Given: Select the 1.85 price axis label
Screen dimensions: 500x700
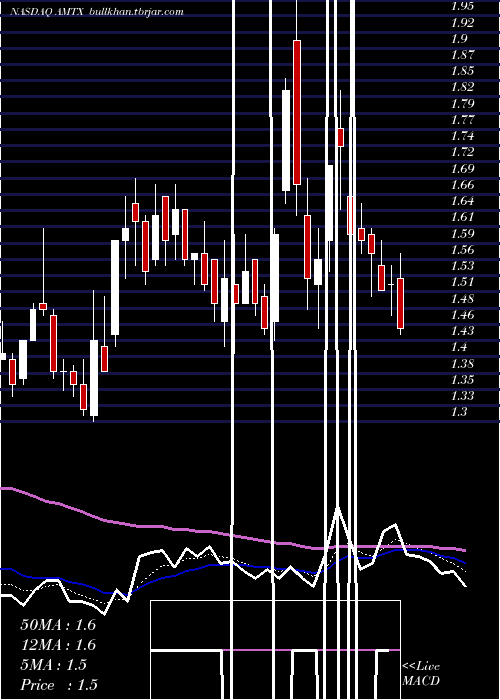Looking at the screenshot, I should (x=462, y=71).
